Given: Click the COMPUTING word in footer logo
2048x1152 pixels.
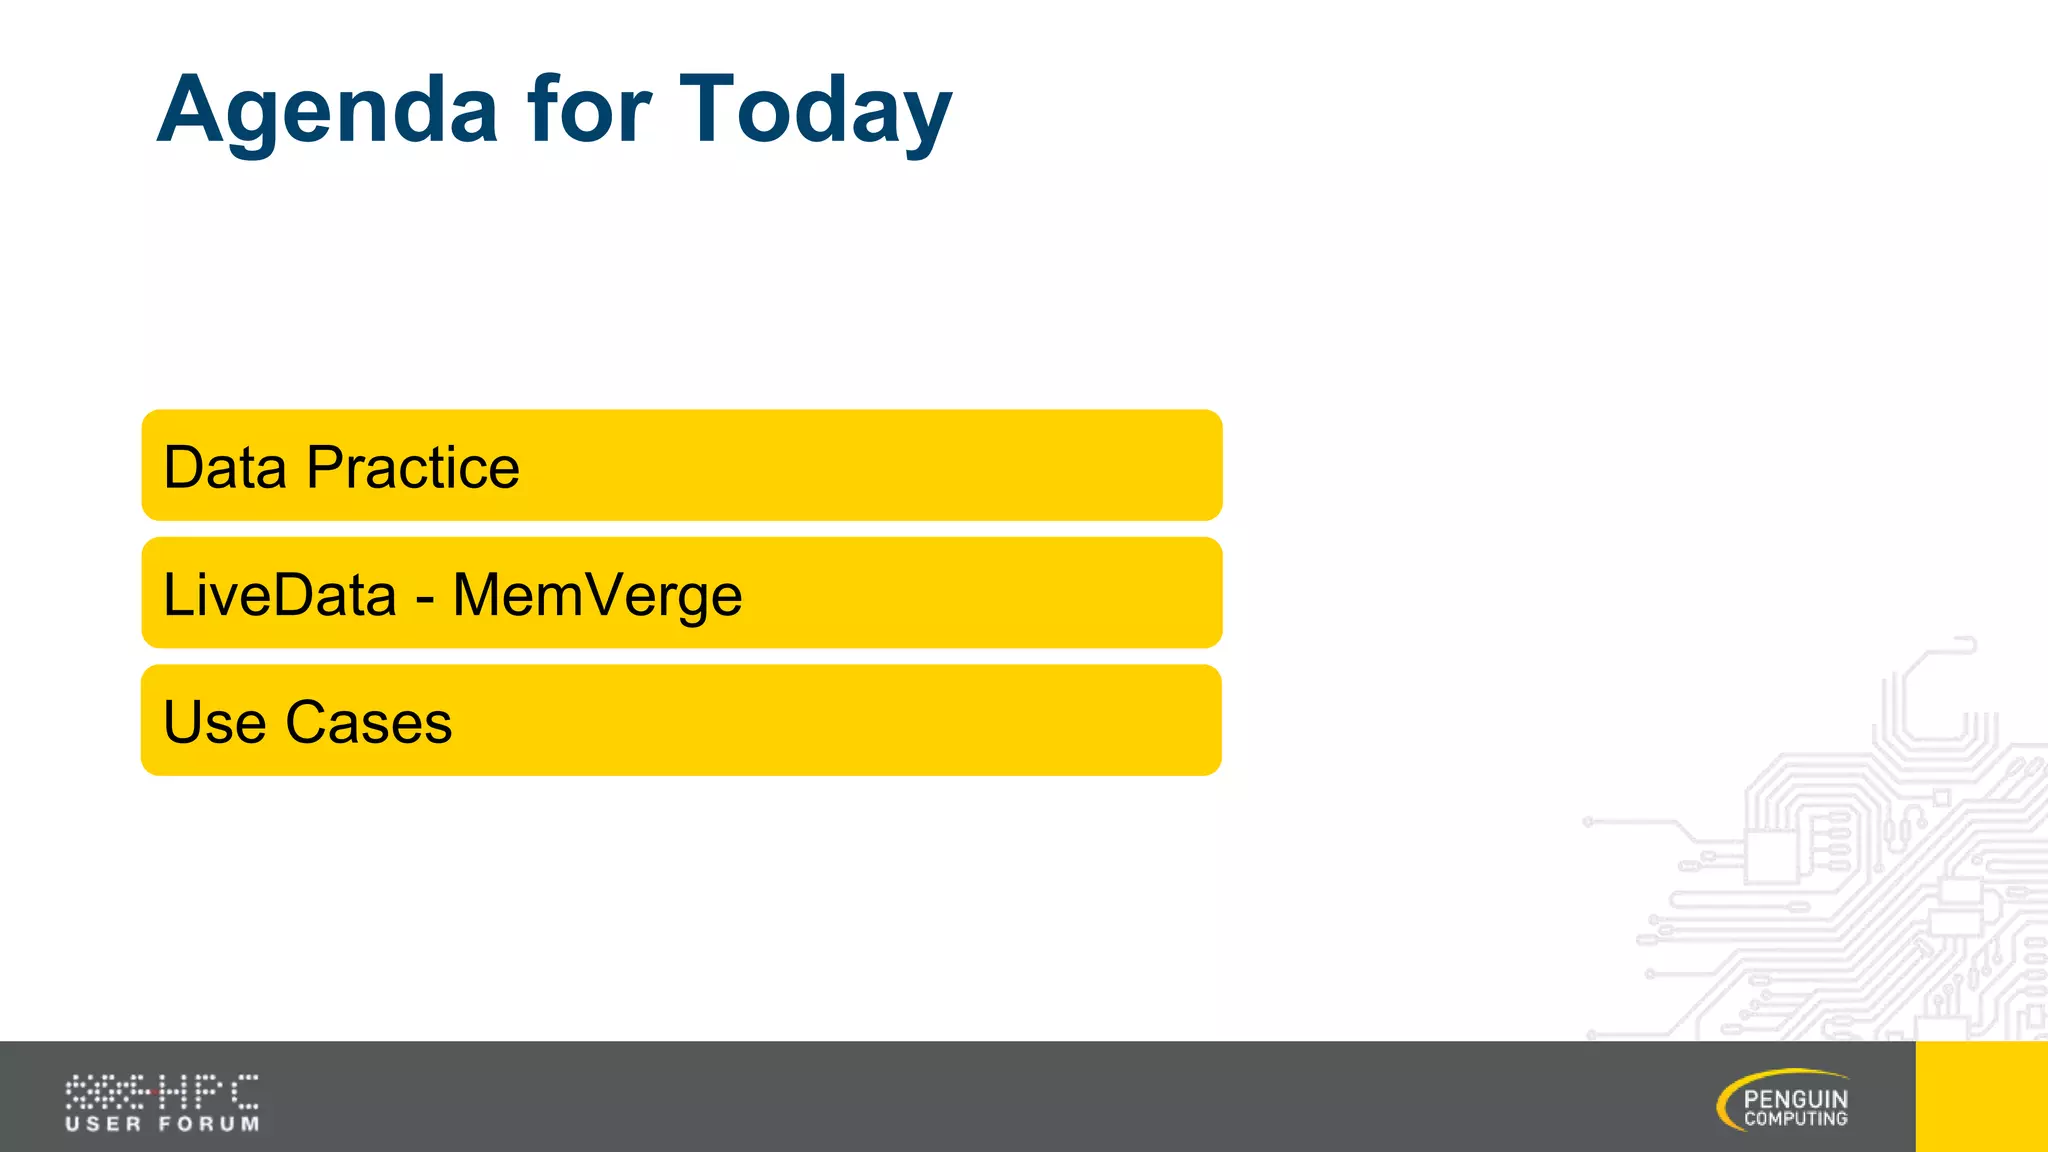Looking at the screenshot, I should point(1796,1119).
